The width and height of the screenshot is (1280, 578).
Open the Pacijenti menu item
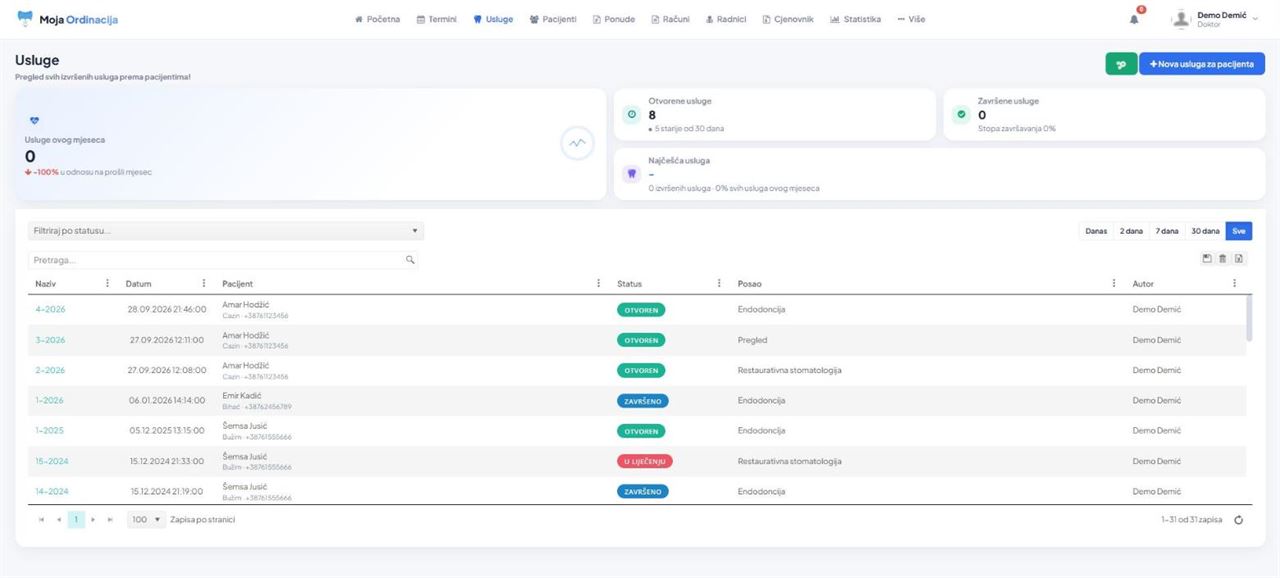[553, 19]
